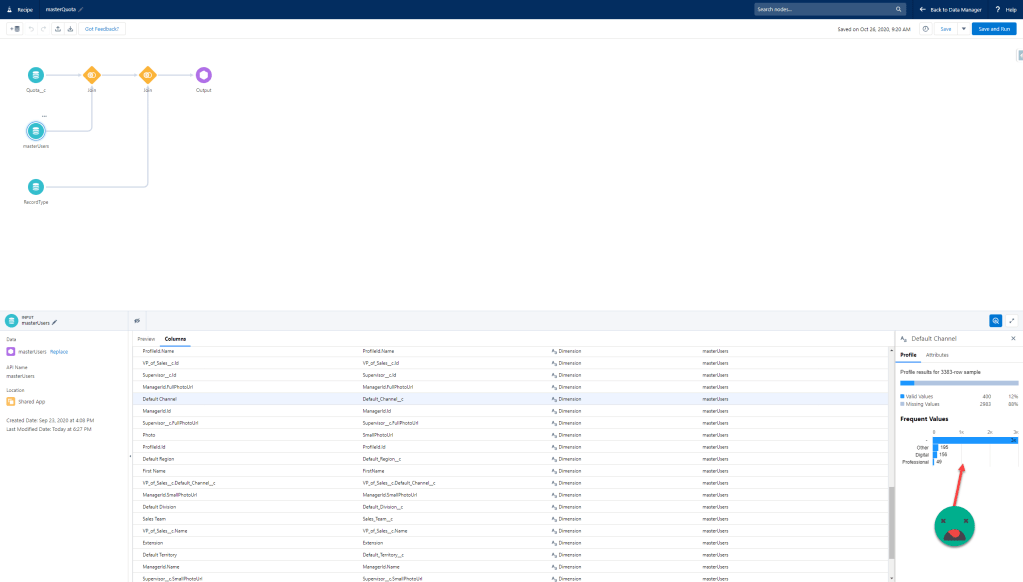1023x582 pixels.
Task: Click the Save and Run button
Action: coord(993,29)
